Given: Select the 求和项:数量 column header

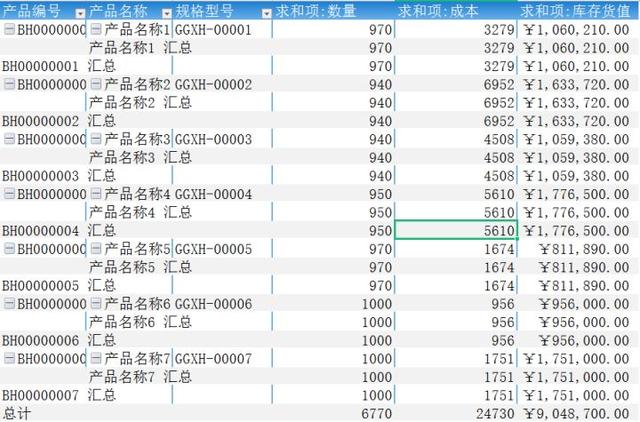Looking at the screenshot, I should click(x=333, y=11).
